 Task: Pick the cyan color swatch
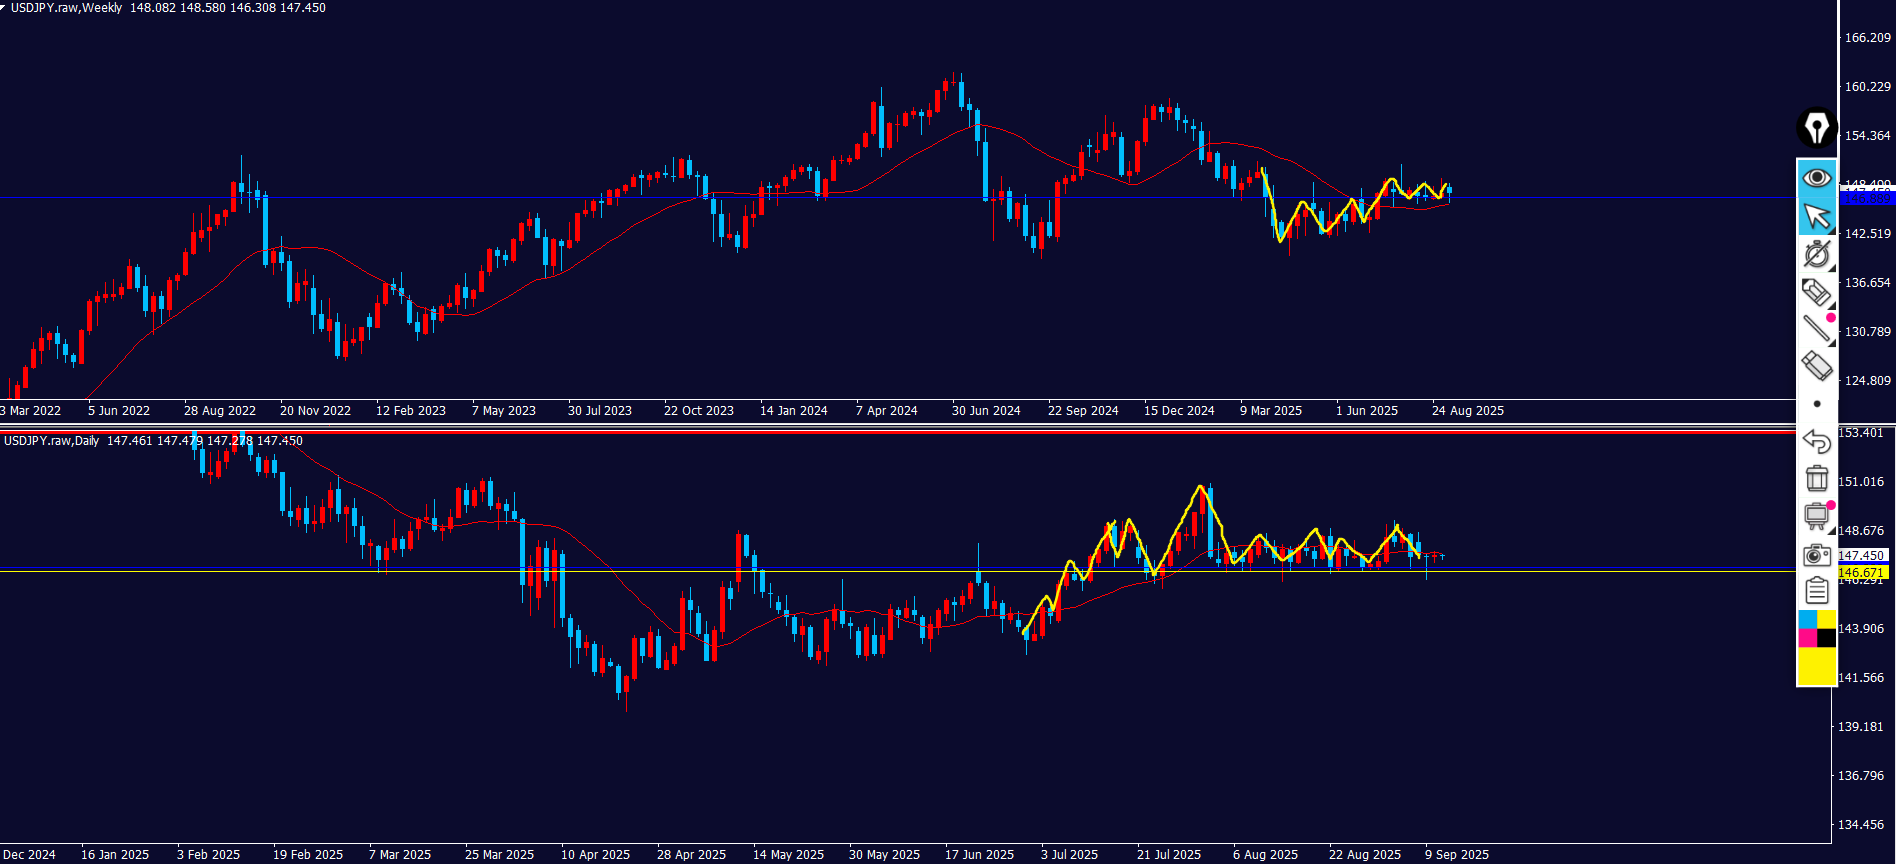pyautogui.click(x=1807, y=620)
